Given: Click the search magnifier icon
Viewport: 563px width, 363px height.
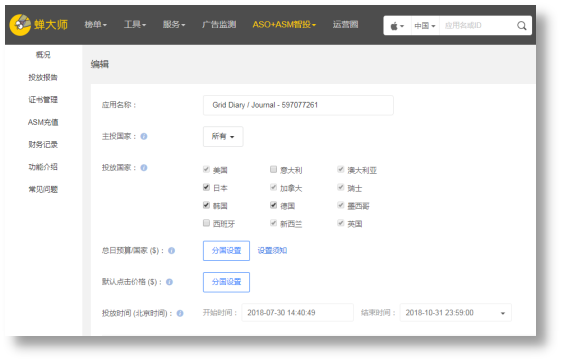Looking at the screenshot, I should [x=522, y=25].
